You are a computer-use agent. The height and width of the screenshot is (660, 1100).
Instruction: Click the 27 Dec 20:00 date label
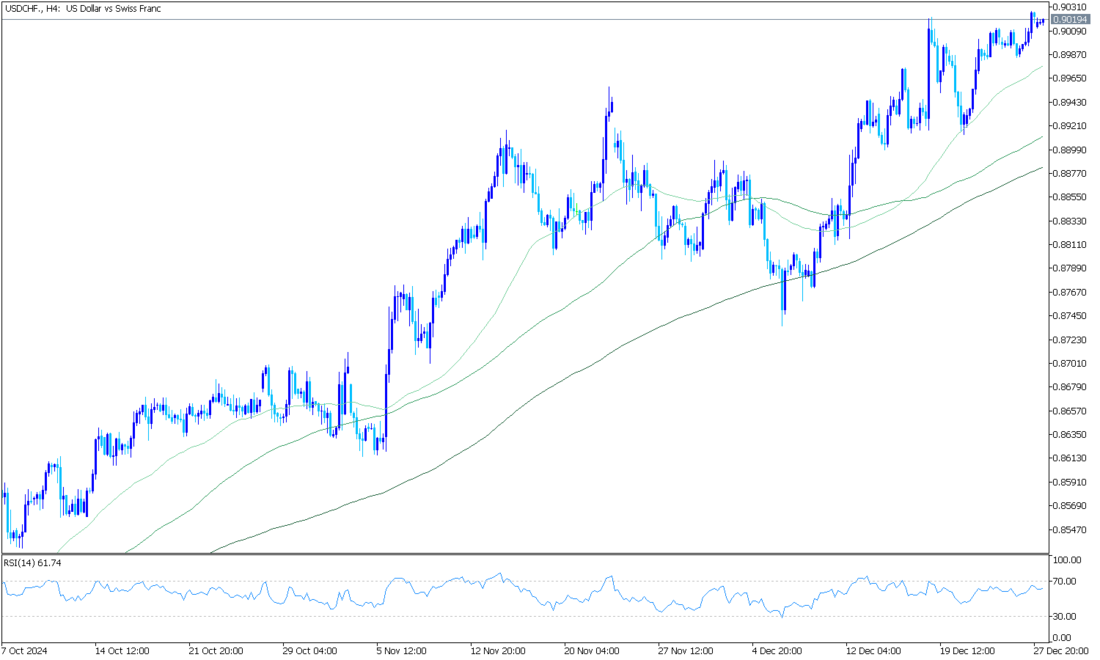1062,651
